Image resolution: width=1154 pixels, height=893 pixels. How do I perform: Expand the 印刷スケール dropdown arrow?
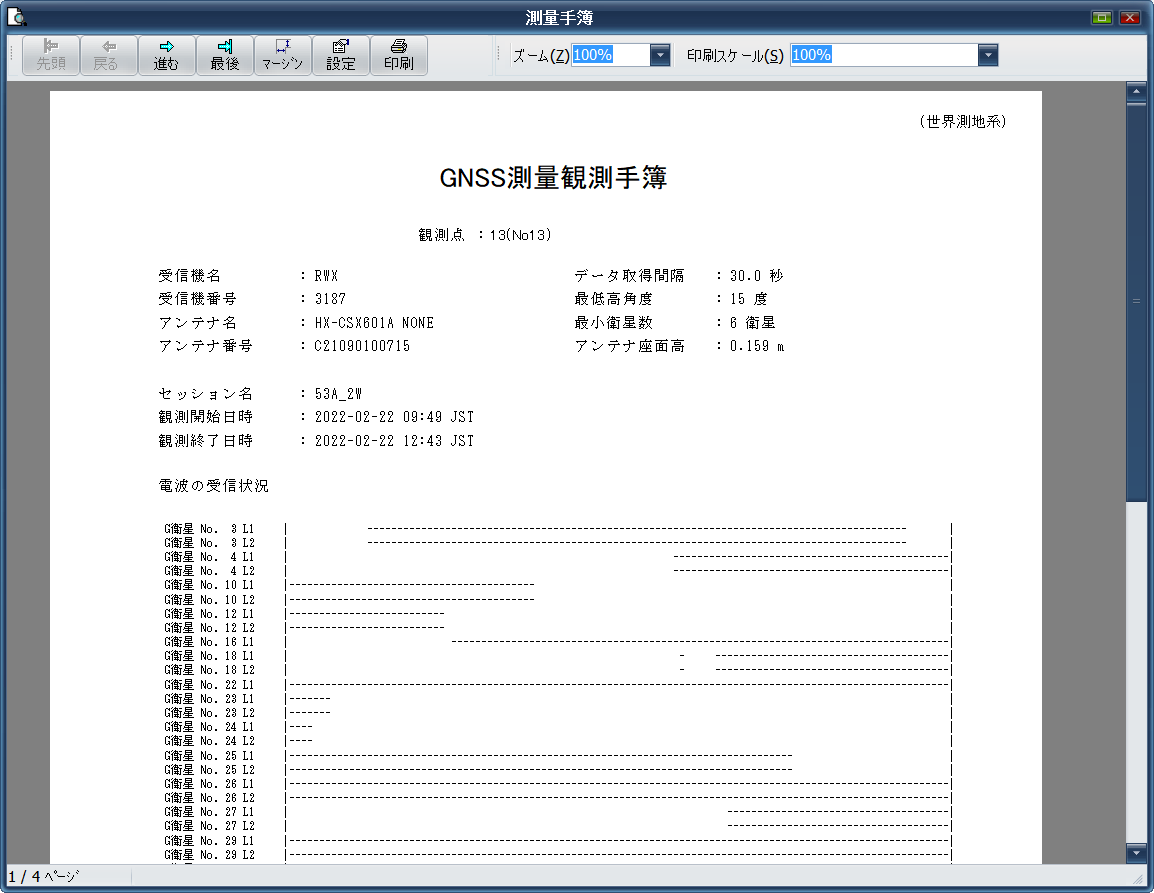tap(988, 55)
